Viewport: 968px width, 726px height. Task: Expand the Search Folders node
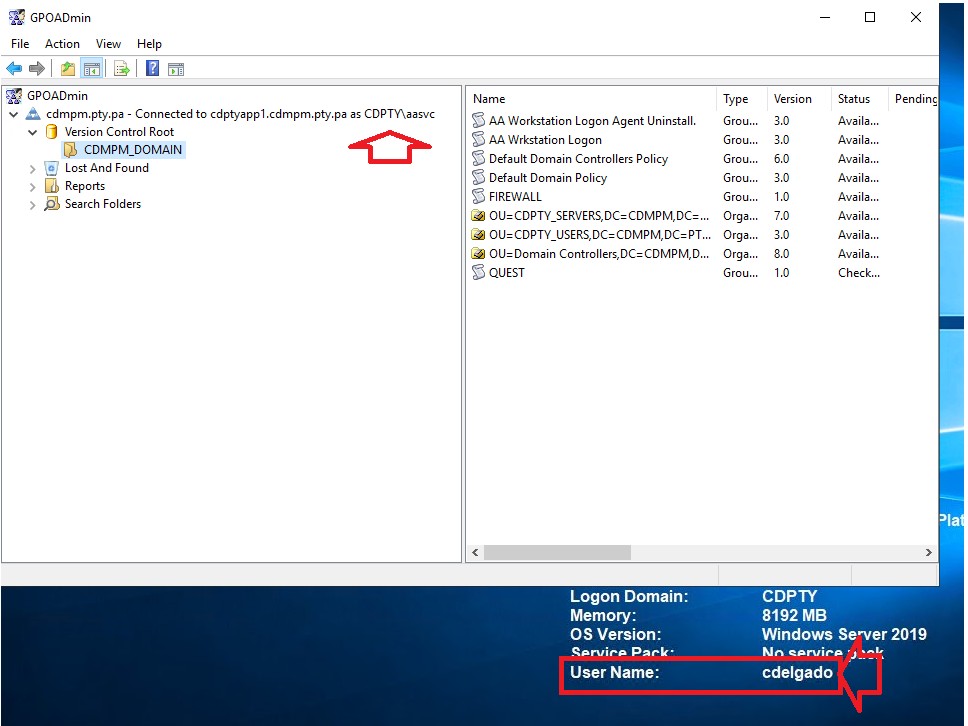(33, 204)
